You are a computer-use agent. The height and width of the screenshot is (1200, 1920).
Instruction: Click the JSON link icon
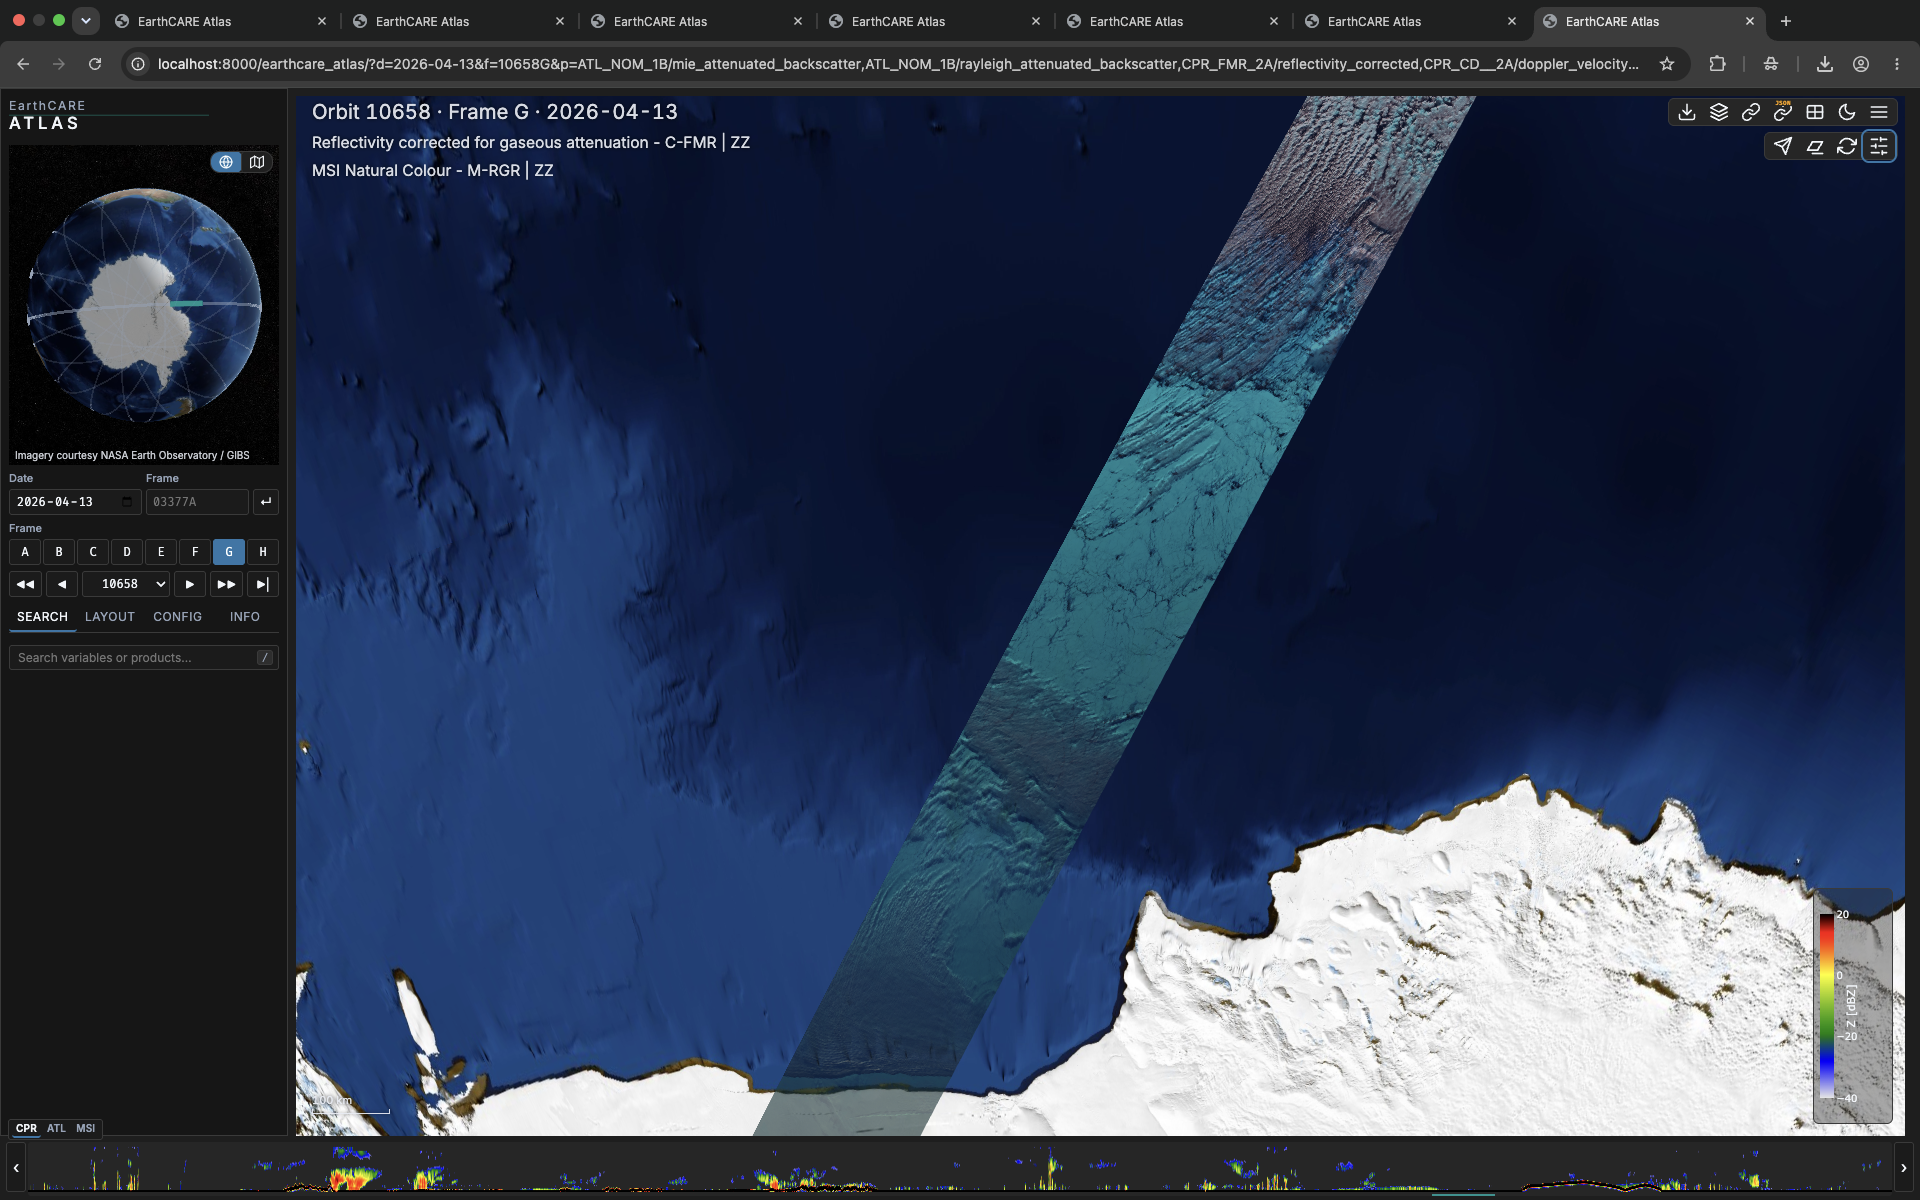tap(1783, 112)
